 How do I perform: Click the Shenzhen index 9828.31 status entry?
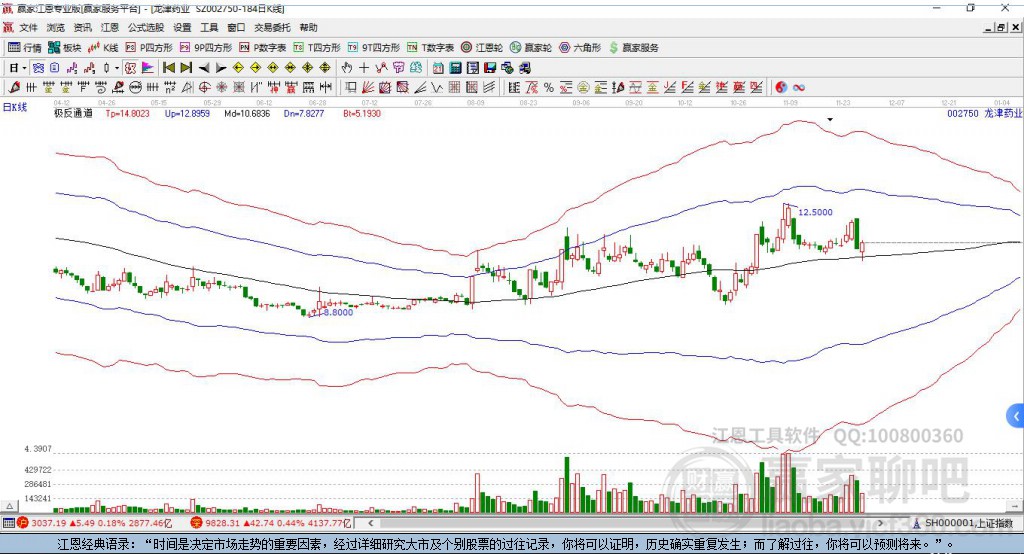click(x=271, y=523)
